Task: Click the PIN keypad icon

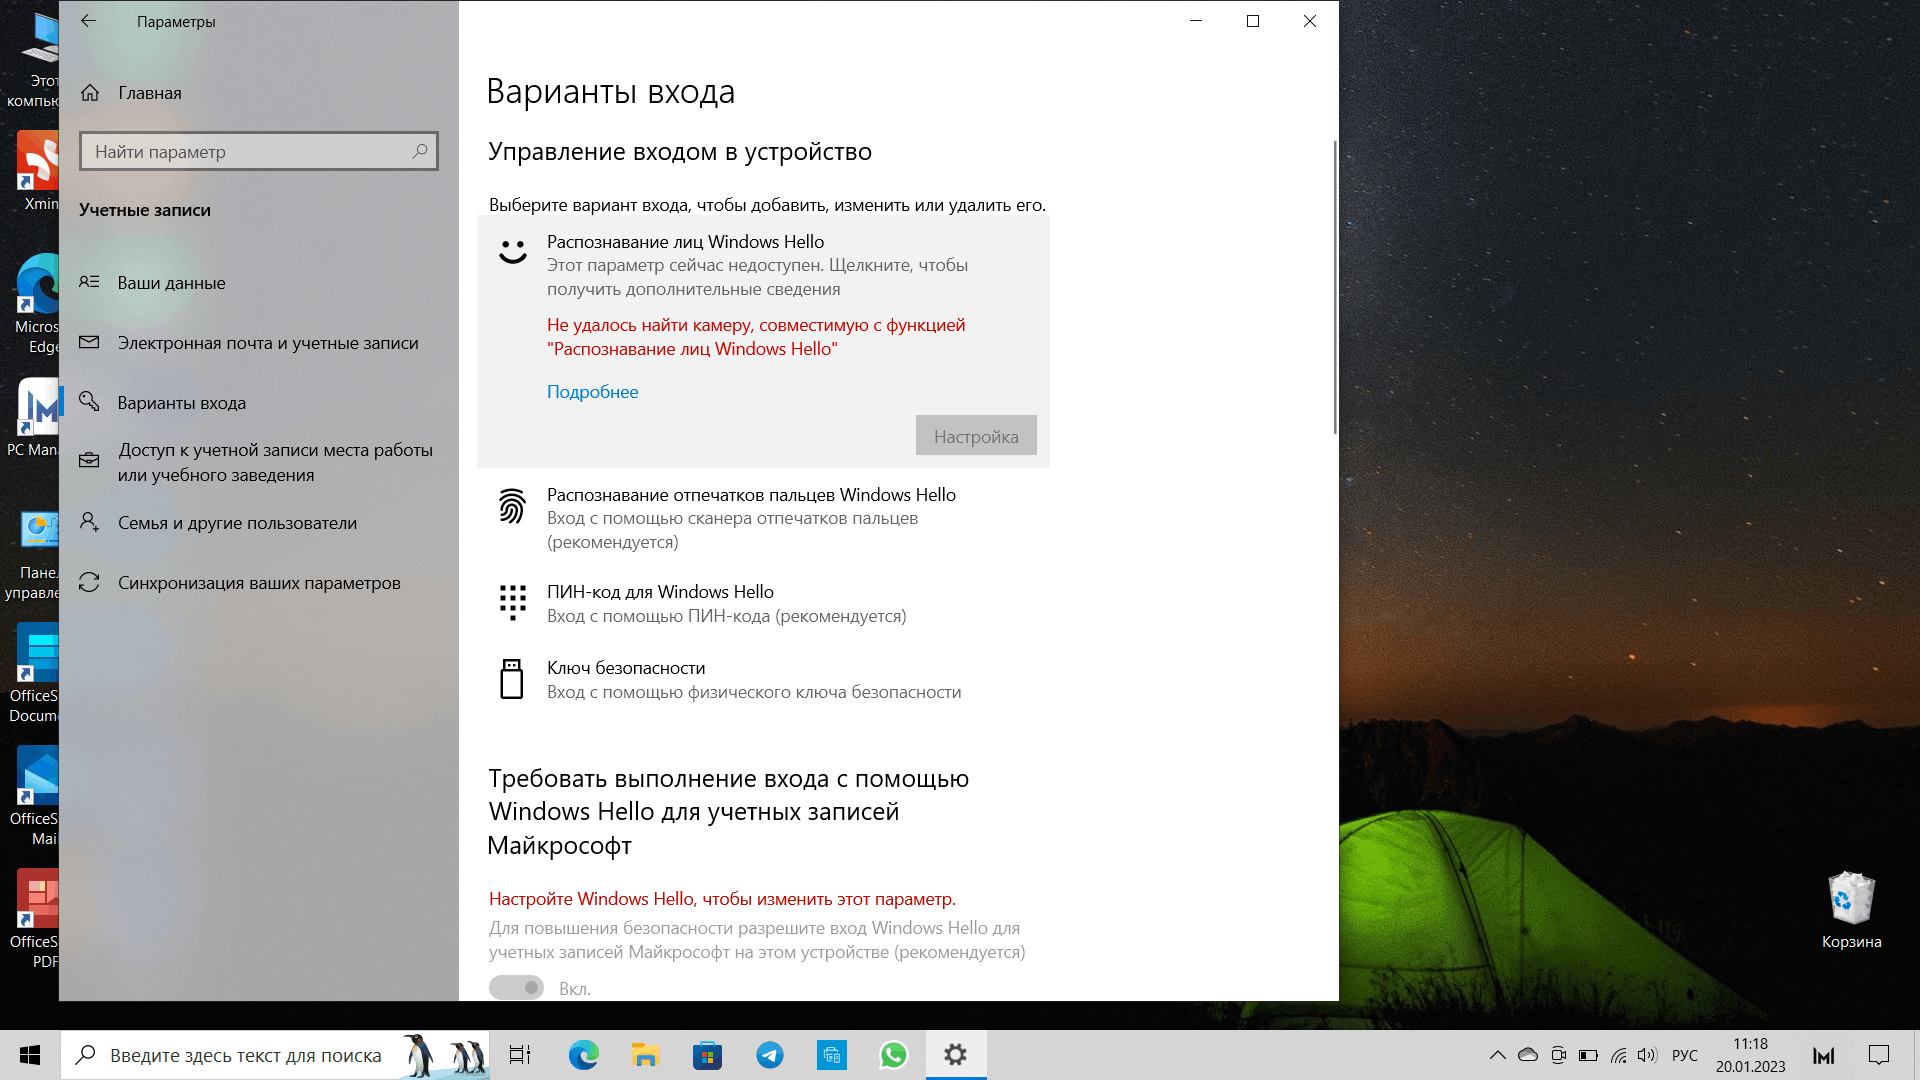Action: pyautogui.click(x=512, y=602)
